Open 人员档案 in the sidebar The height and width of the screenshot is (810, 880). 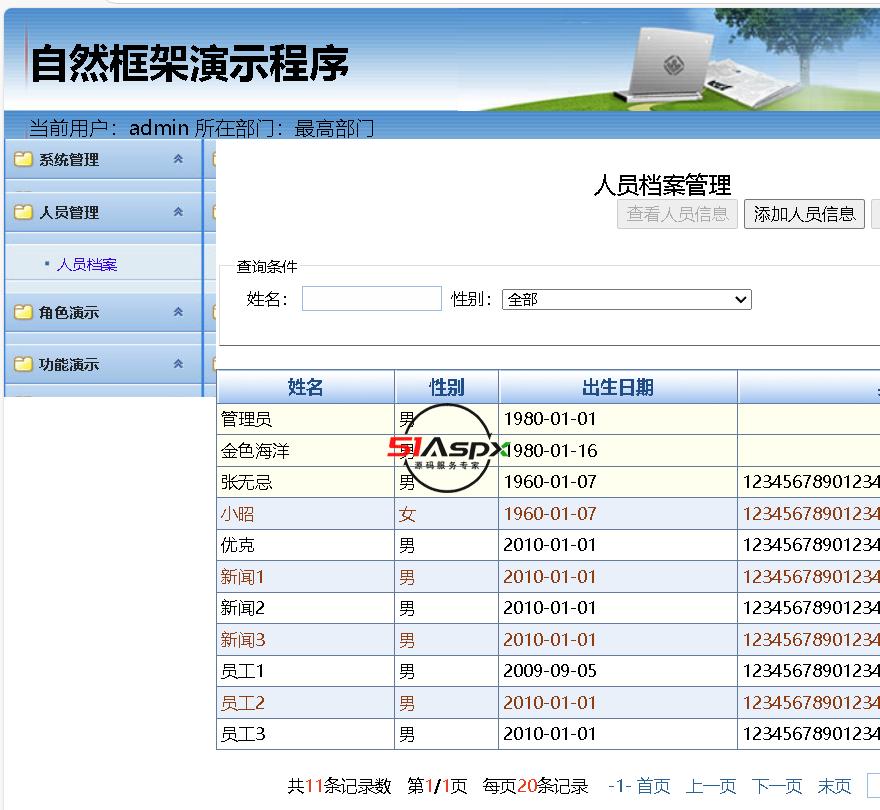(x=87, y=265)
